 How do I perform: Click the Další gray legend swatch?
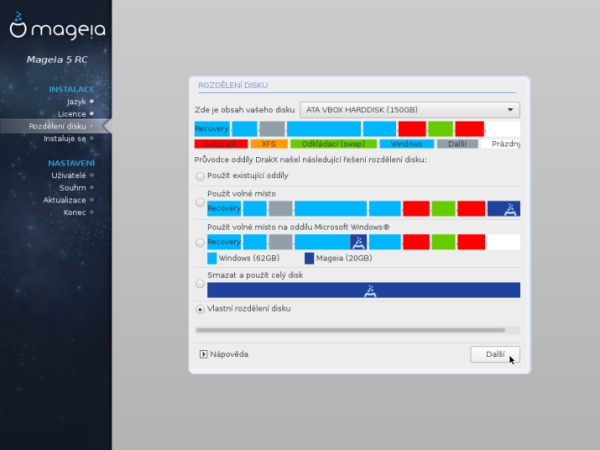pyautogui.click(x=457, y=144)
